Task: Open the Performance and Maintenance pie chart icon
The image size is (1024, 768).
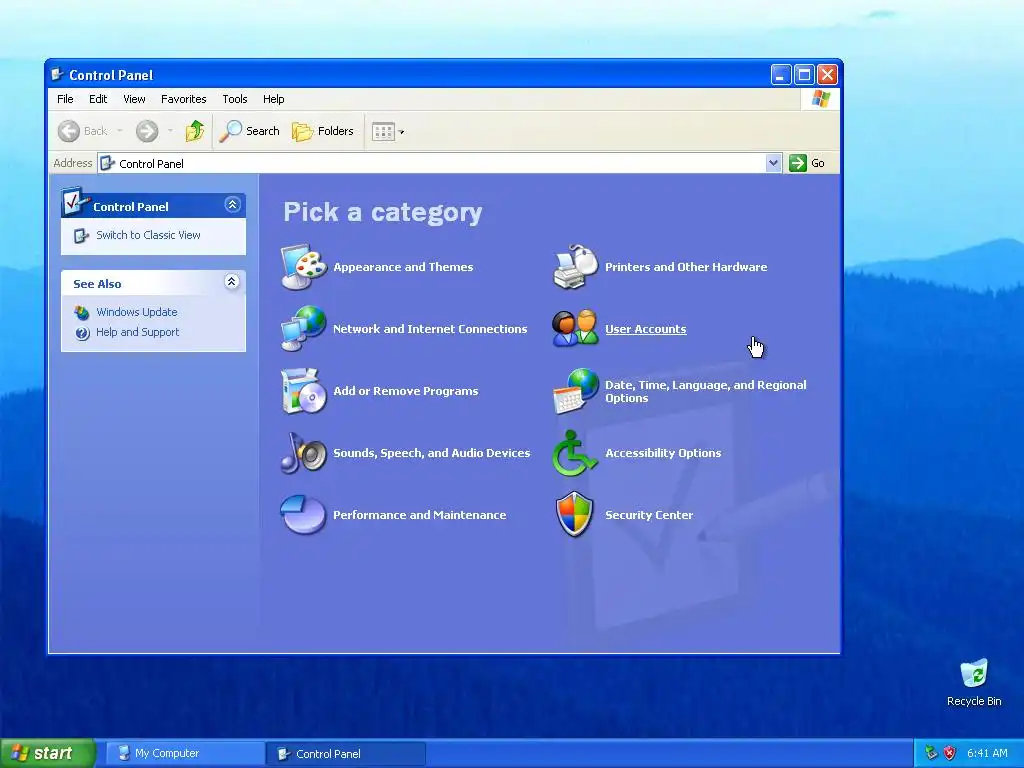Action: click(x=304, y=515)
